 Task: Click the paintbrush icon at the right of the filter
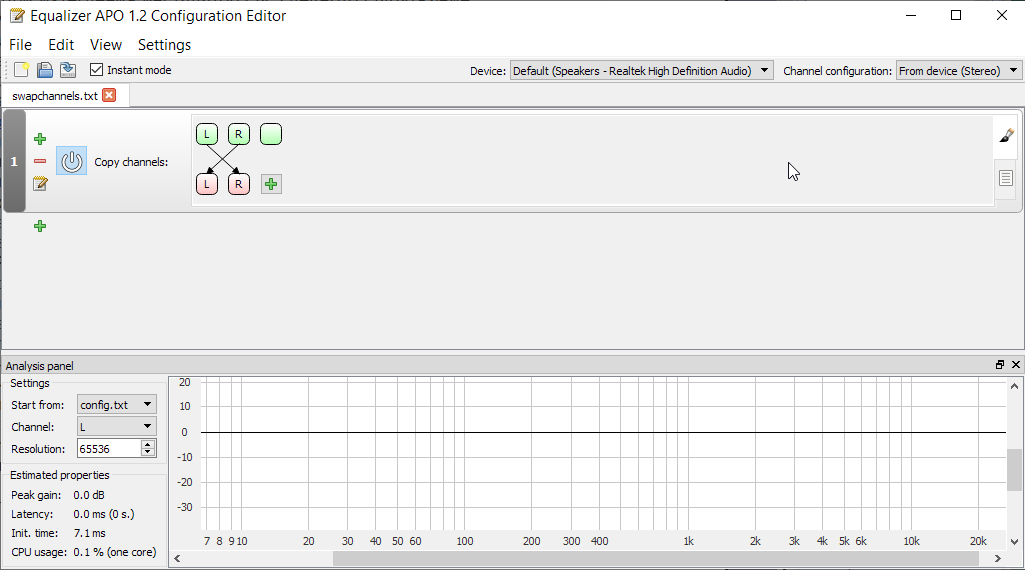point(1006,135)
